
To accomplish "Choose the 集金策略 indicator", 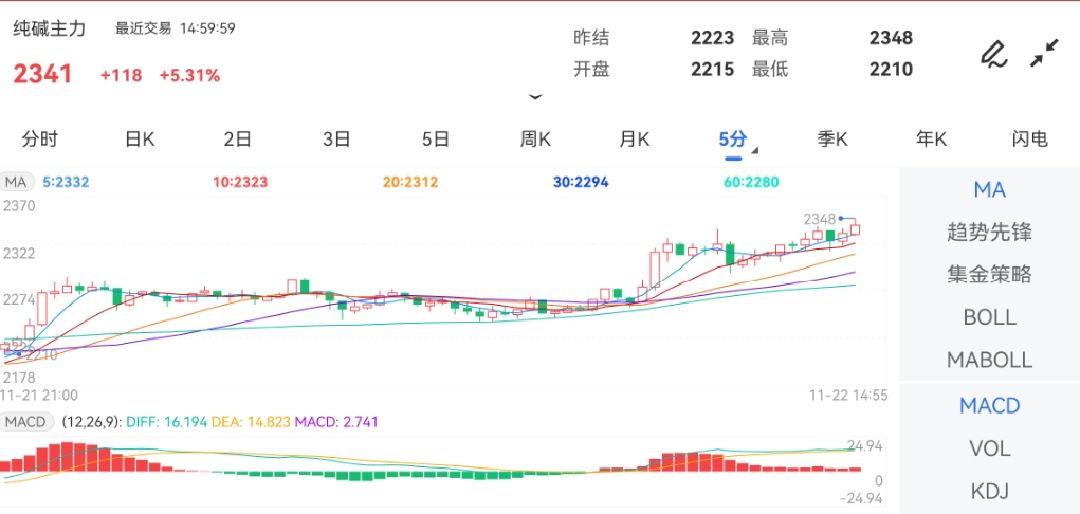I will 989,274.
